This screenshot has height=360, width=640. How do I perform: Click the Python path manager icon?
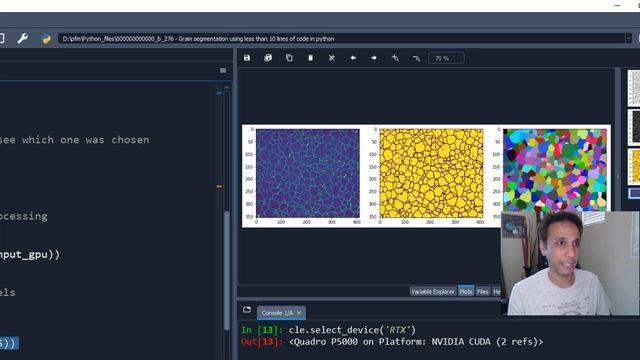click(x=46, y=39)
